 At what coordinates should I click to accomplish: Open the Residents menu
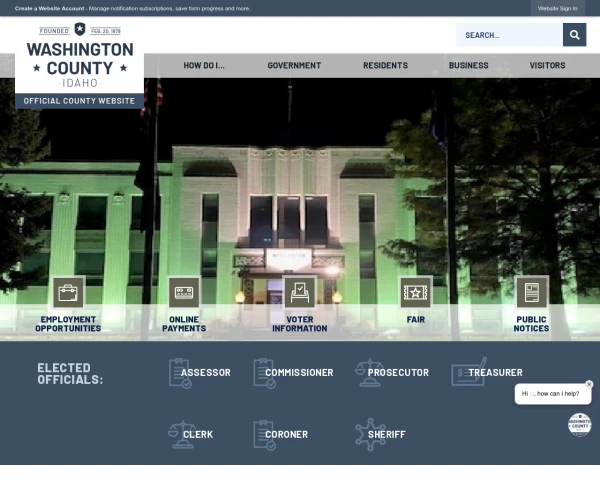385,65
